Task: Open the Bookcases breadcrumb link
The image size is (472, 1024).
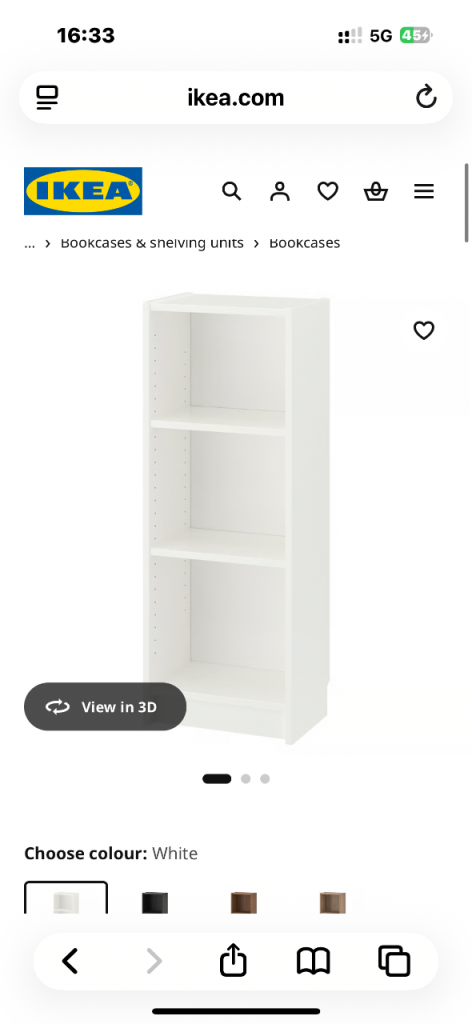Action: point(304,243)
